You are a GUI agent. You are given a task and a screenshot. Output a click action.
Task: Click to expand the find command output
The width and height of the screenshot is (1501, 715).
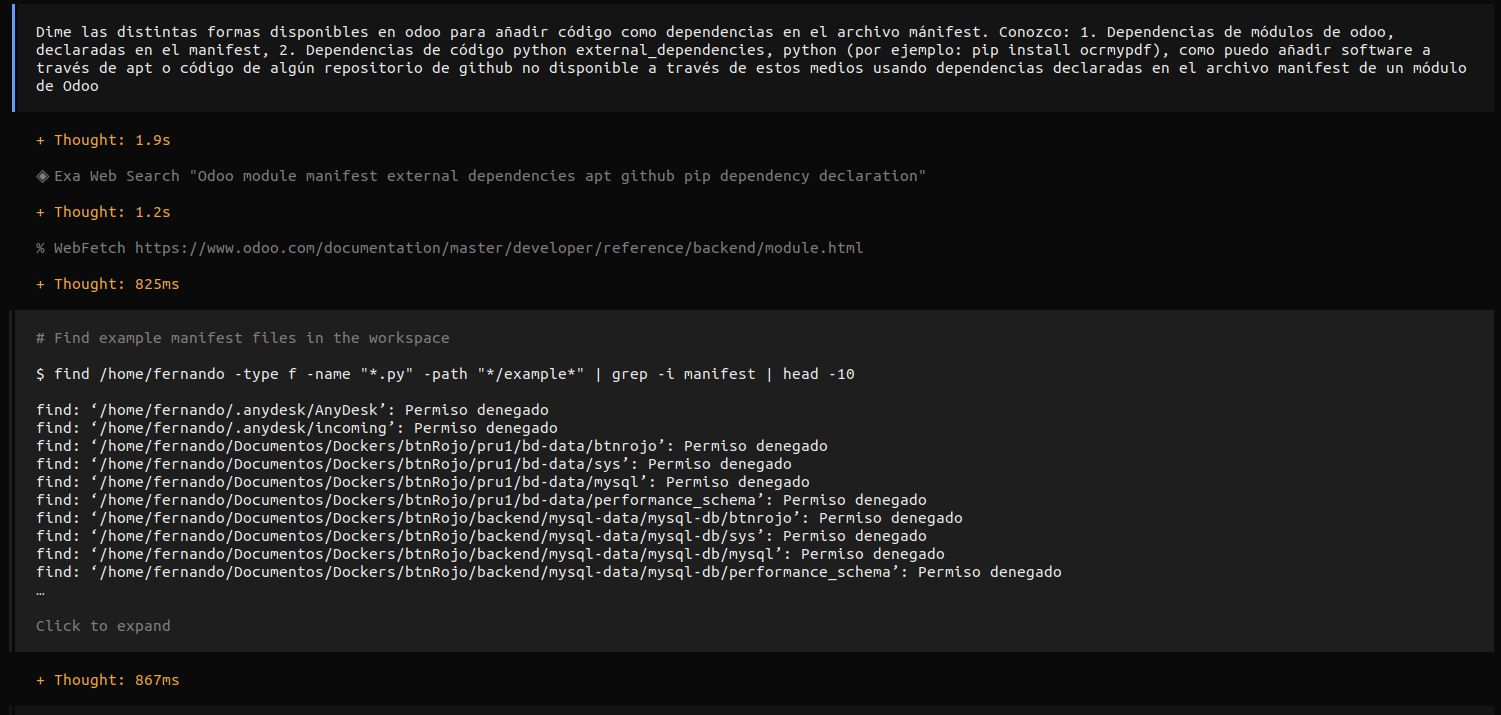coord(103,626)
